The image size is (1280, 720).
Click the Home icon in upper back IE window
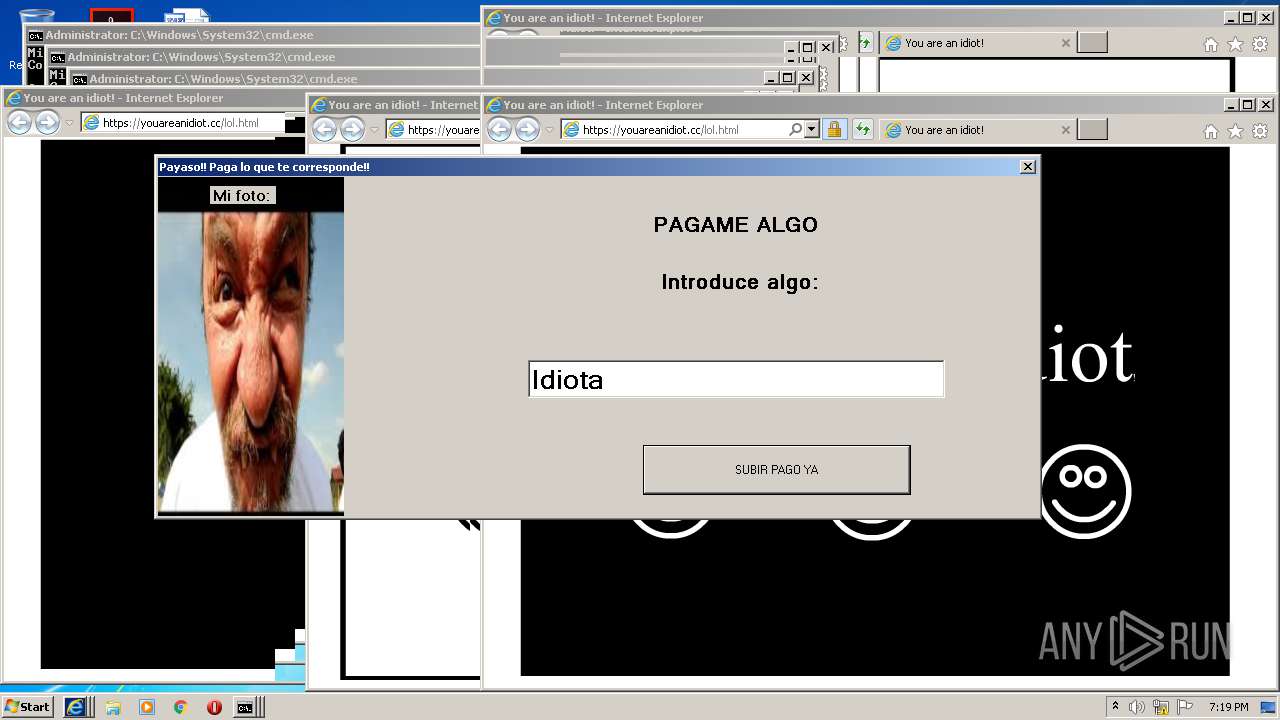click(1211, 44)
